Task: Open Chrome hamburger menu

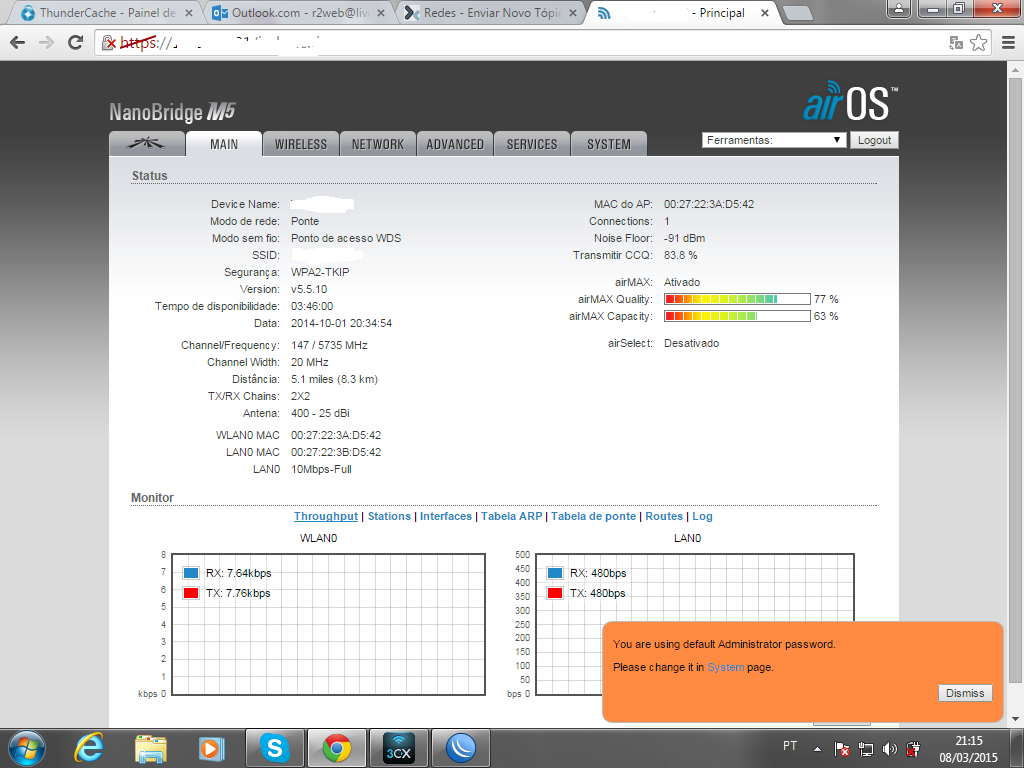Action: click(1008, 43)
